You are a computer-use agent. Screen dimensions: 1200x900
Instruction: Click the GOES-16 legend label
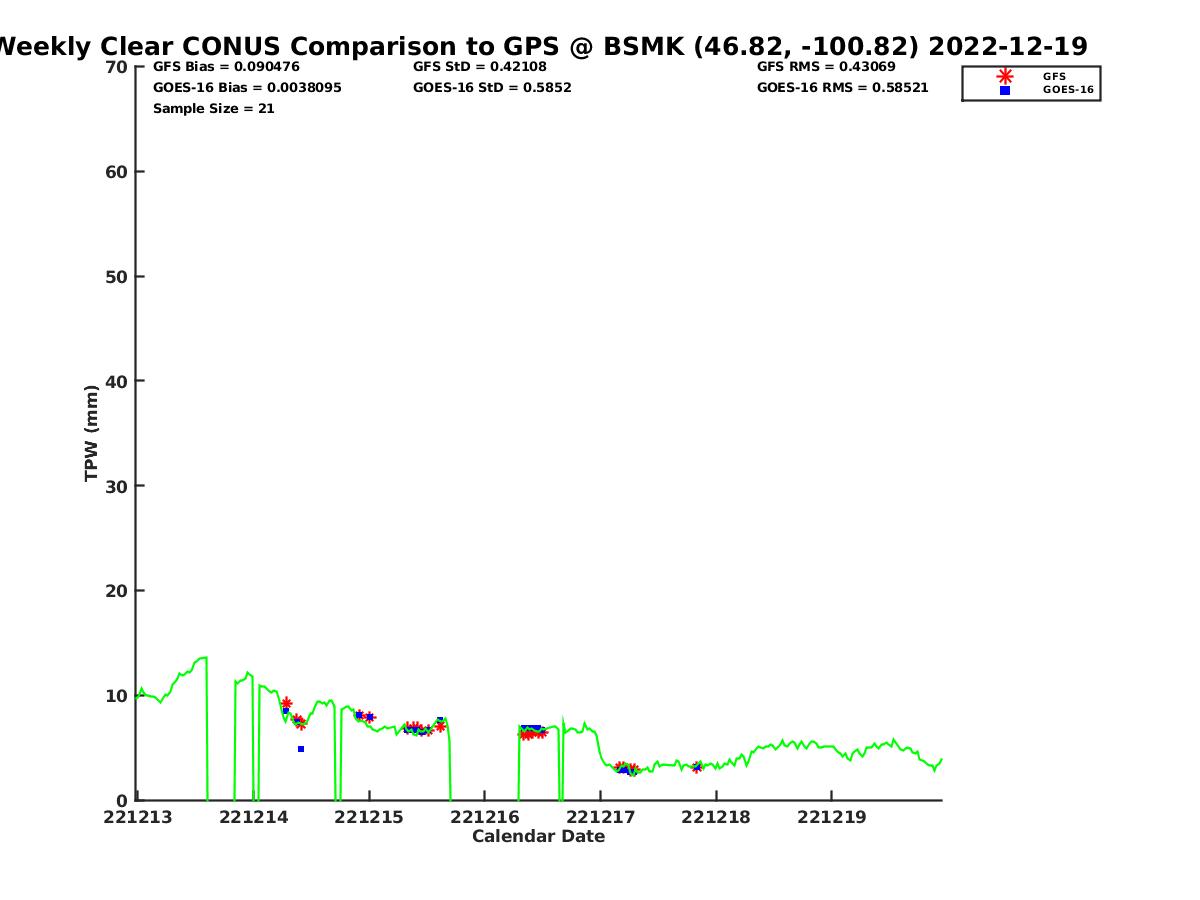[1068, 90]
